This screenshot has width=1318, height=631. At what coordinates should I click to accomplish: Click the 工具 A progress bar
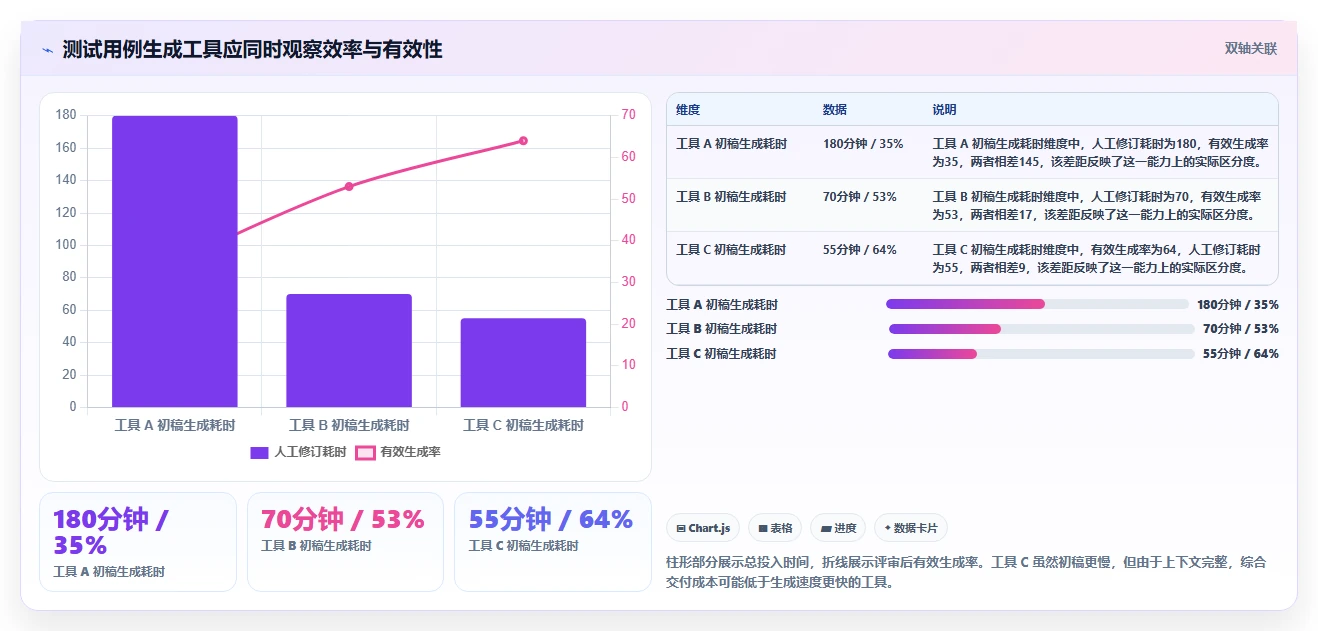click(x=1037, y=304)
